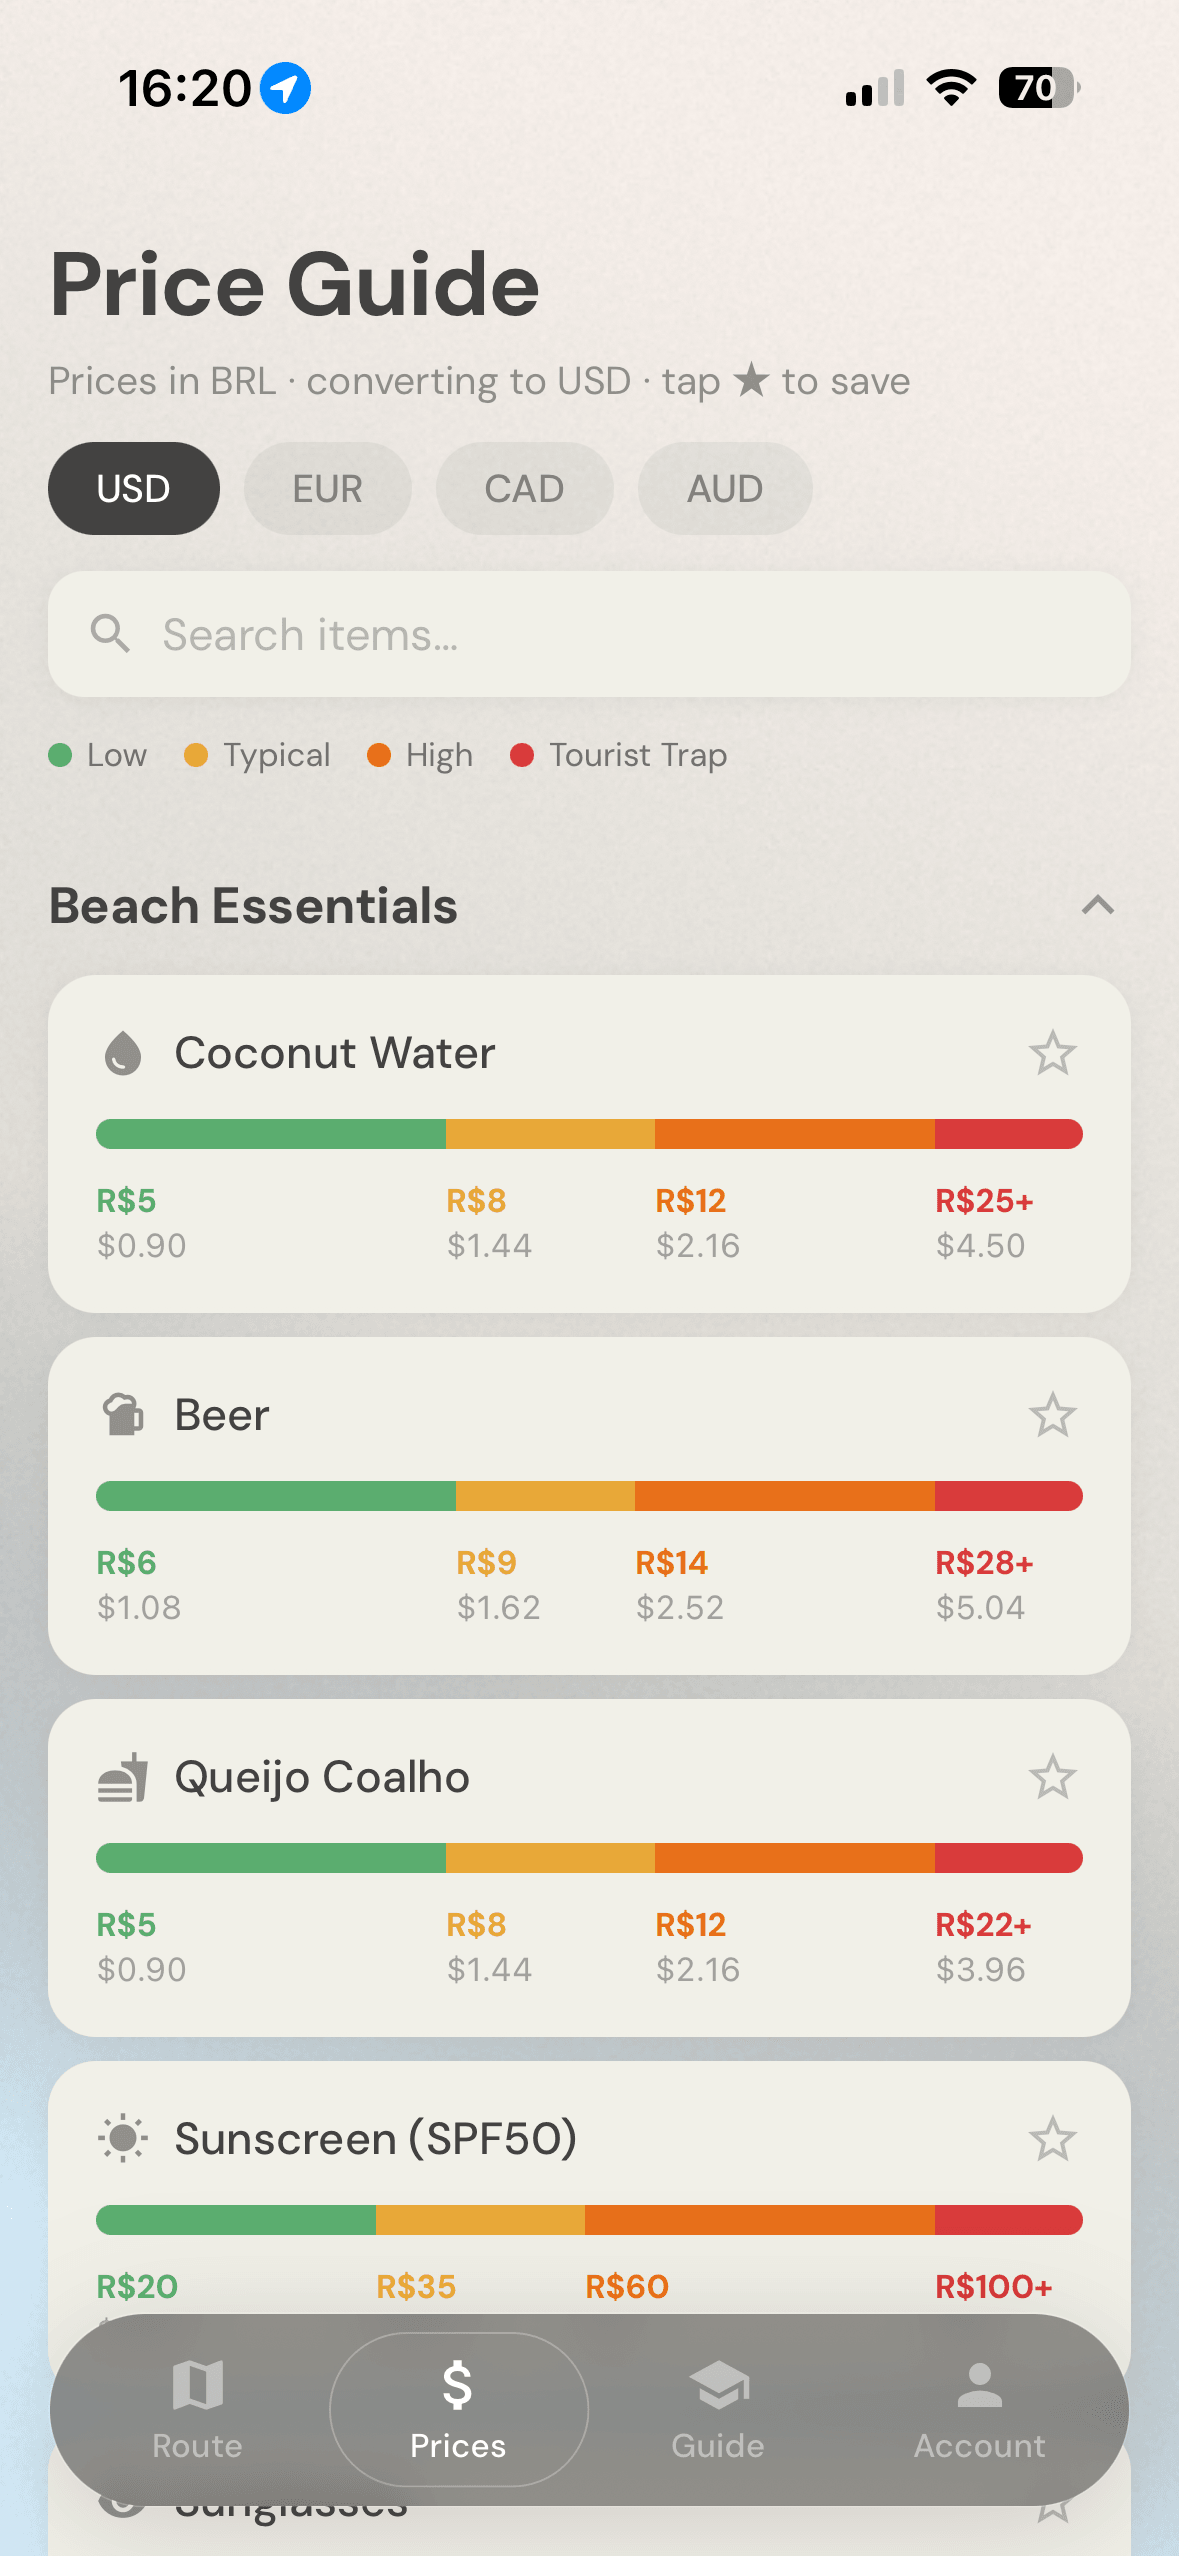Viewport: 1179px width, 2556px height.
Task: Tap the Sunscreen (SPF50) star icon
Action: coord(1052,2139)
